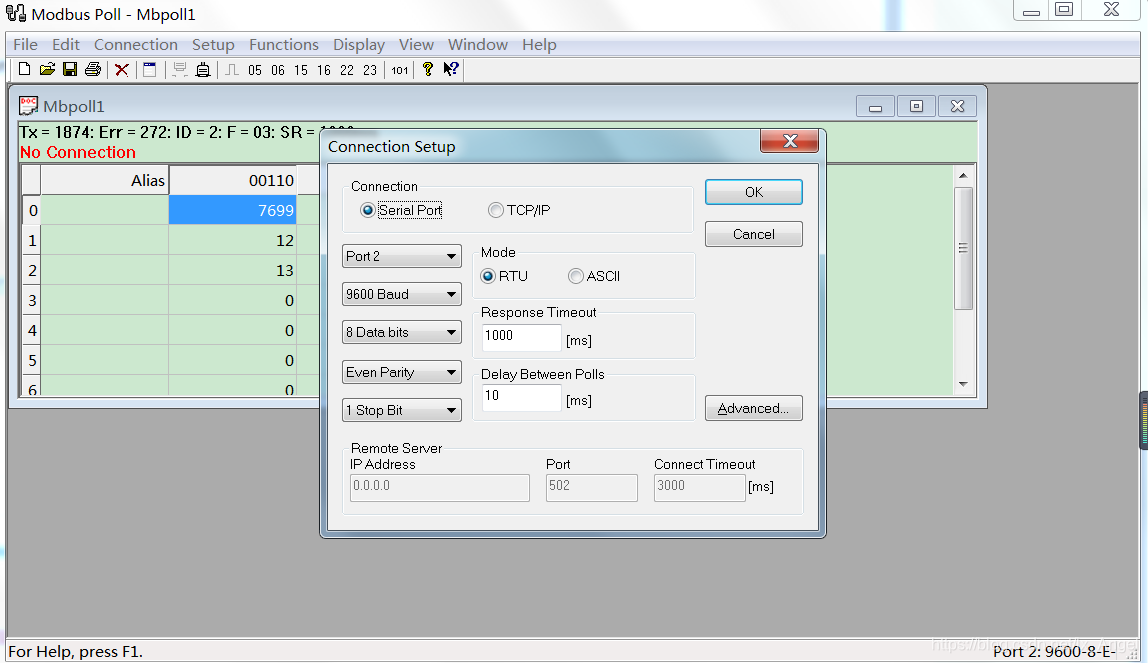Image resolution: width=1148 pixels, height=663 pixels.
Task: Click the disconnect plug icon in toolbar
Action: 203,70
